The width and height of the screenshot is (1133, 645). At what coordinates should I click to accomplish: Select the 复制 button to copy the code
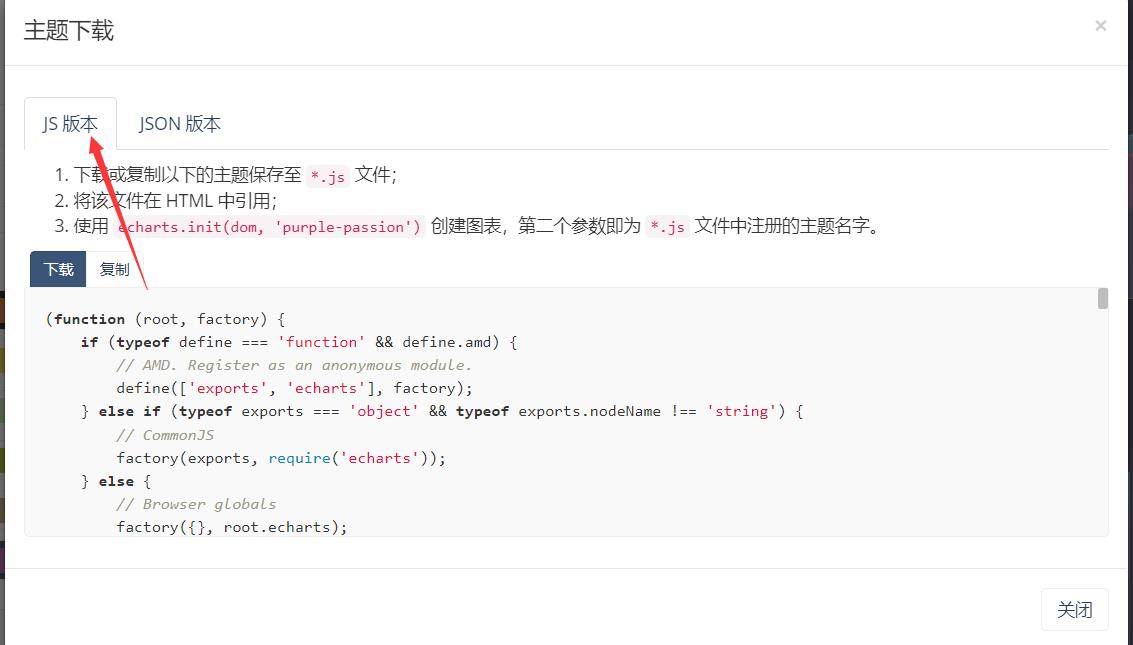pos(115,269)
